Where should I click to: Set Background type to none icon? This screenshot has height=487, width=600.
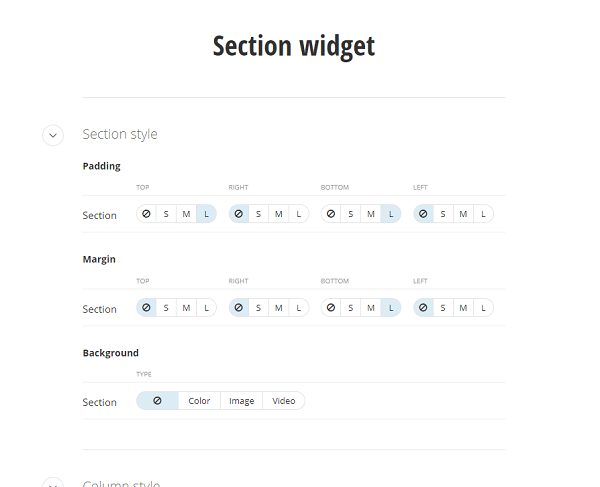(157, 401)
